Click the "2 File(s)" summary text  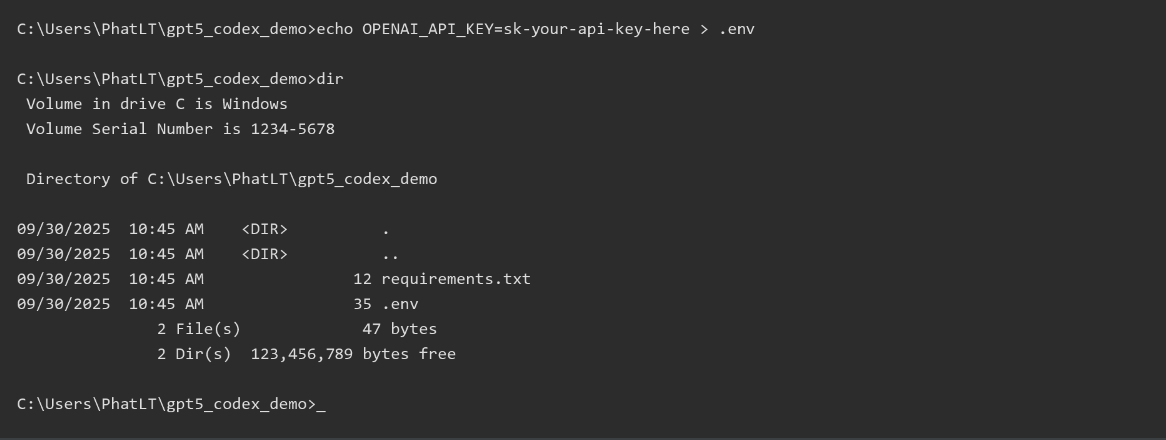199,329
